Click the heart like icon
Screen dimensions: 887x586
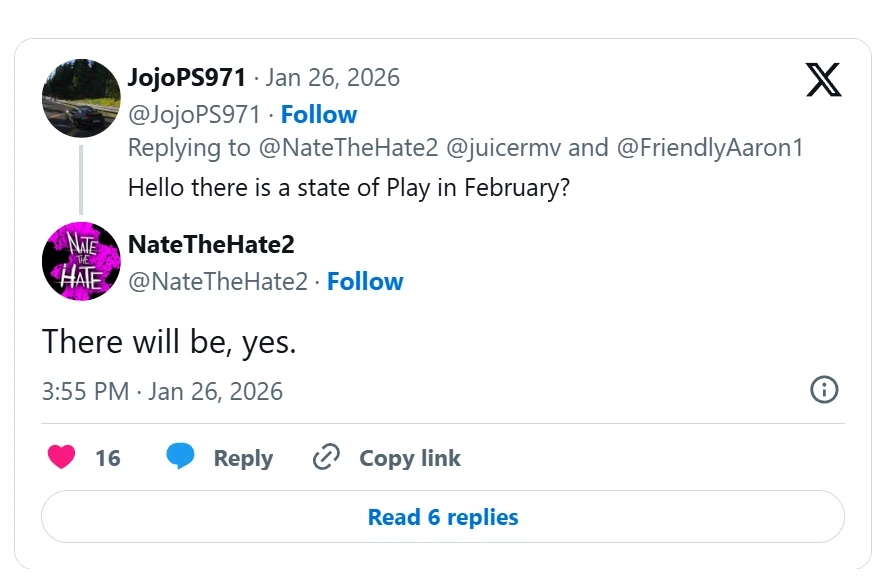pyautogui.click(x=62, y=457)
